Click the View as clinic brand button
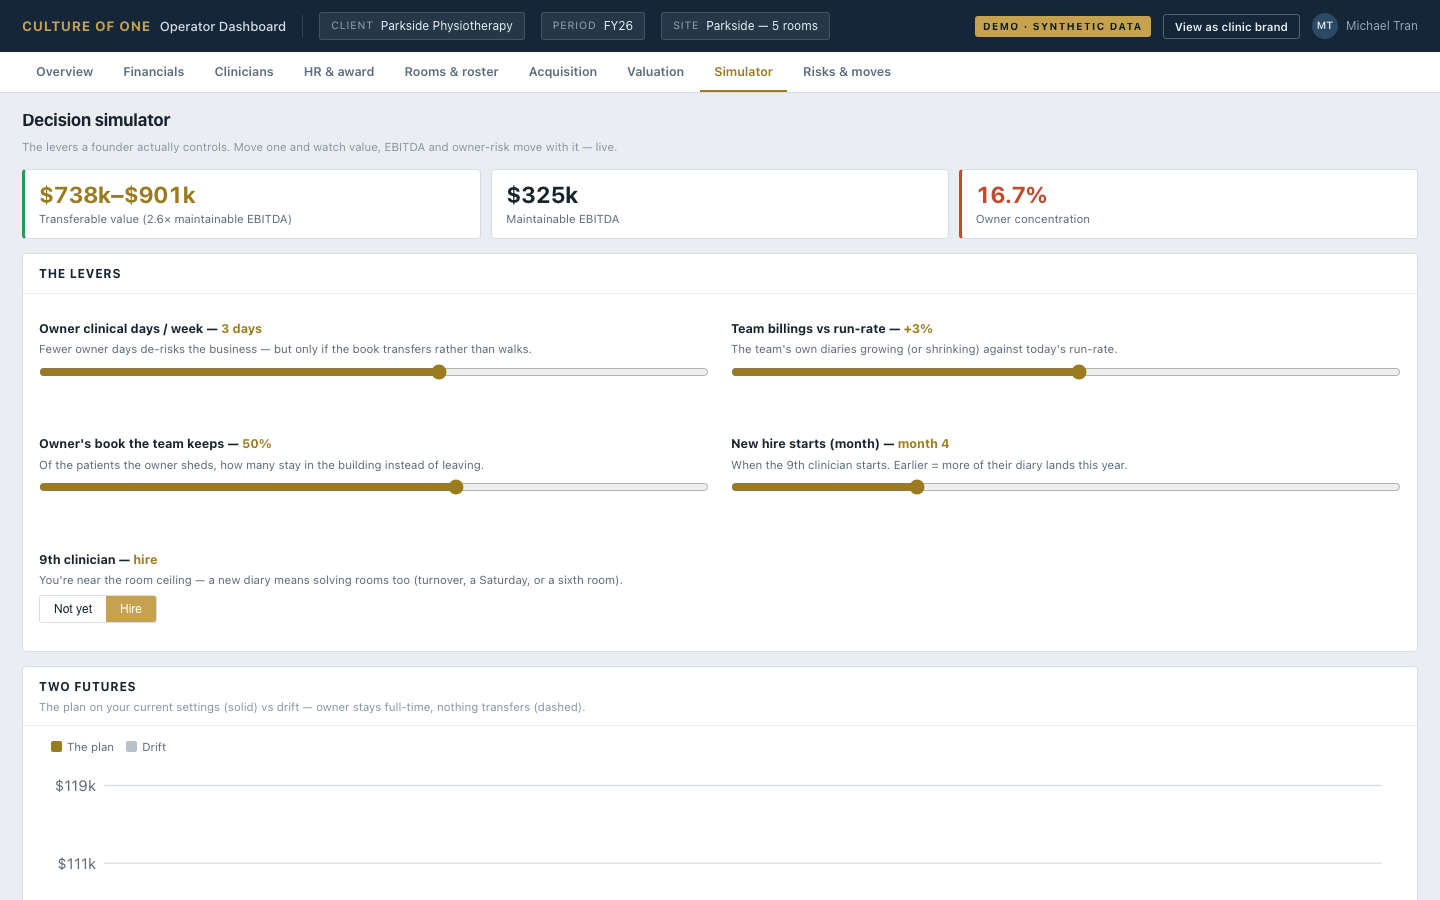This screenshot has width=1440, height=900. click(x=1231, y=27)
